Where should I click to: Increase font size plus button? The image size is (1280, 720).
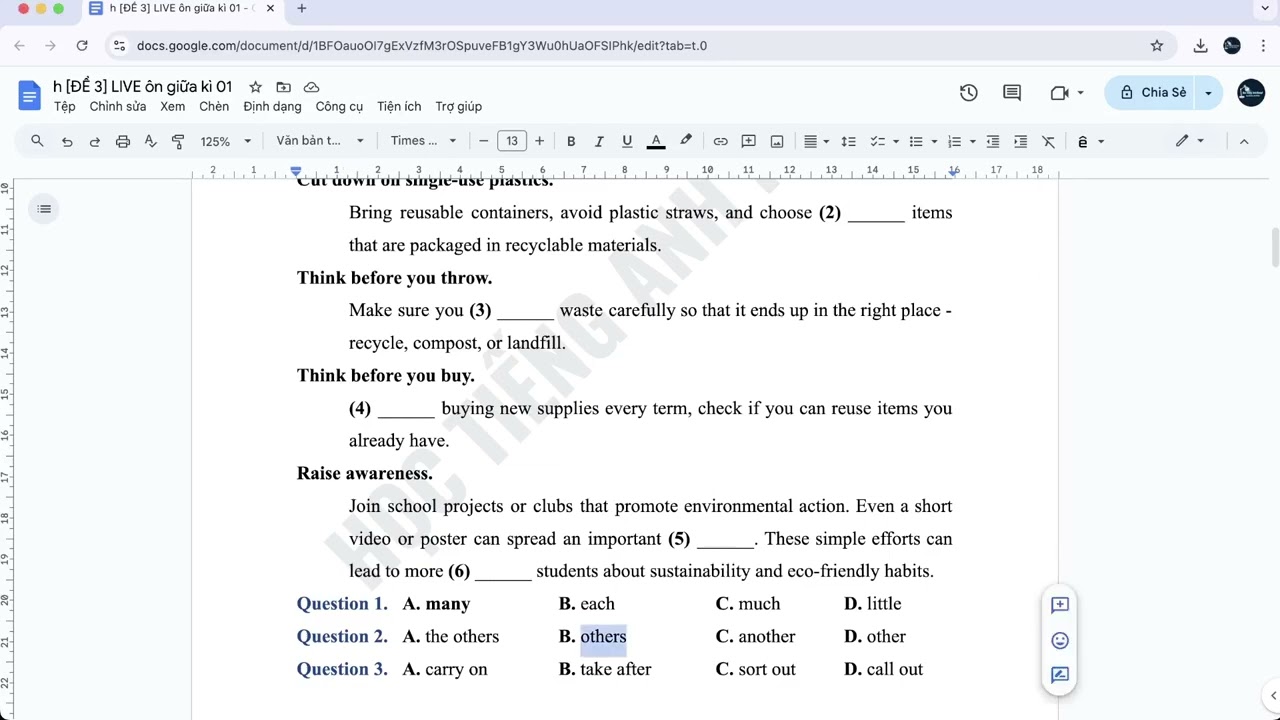540,141
